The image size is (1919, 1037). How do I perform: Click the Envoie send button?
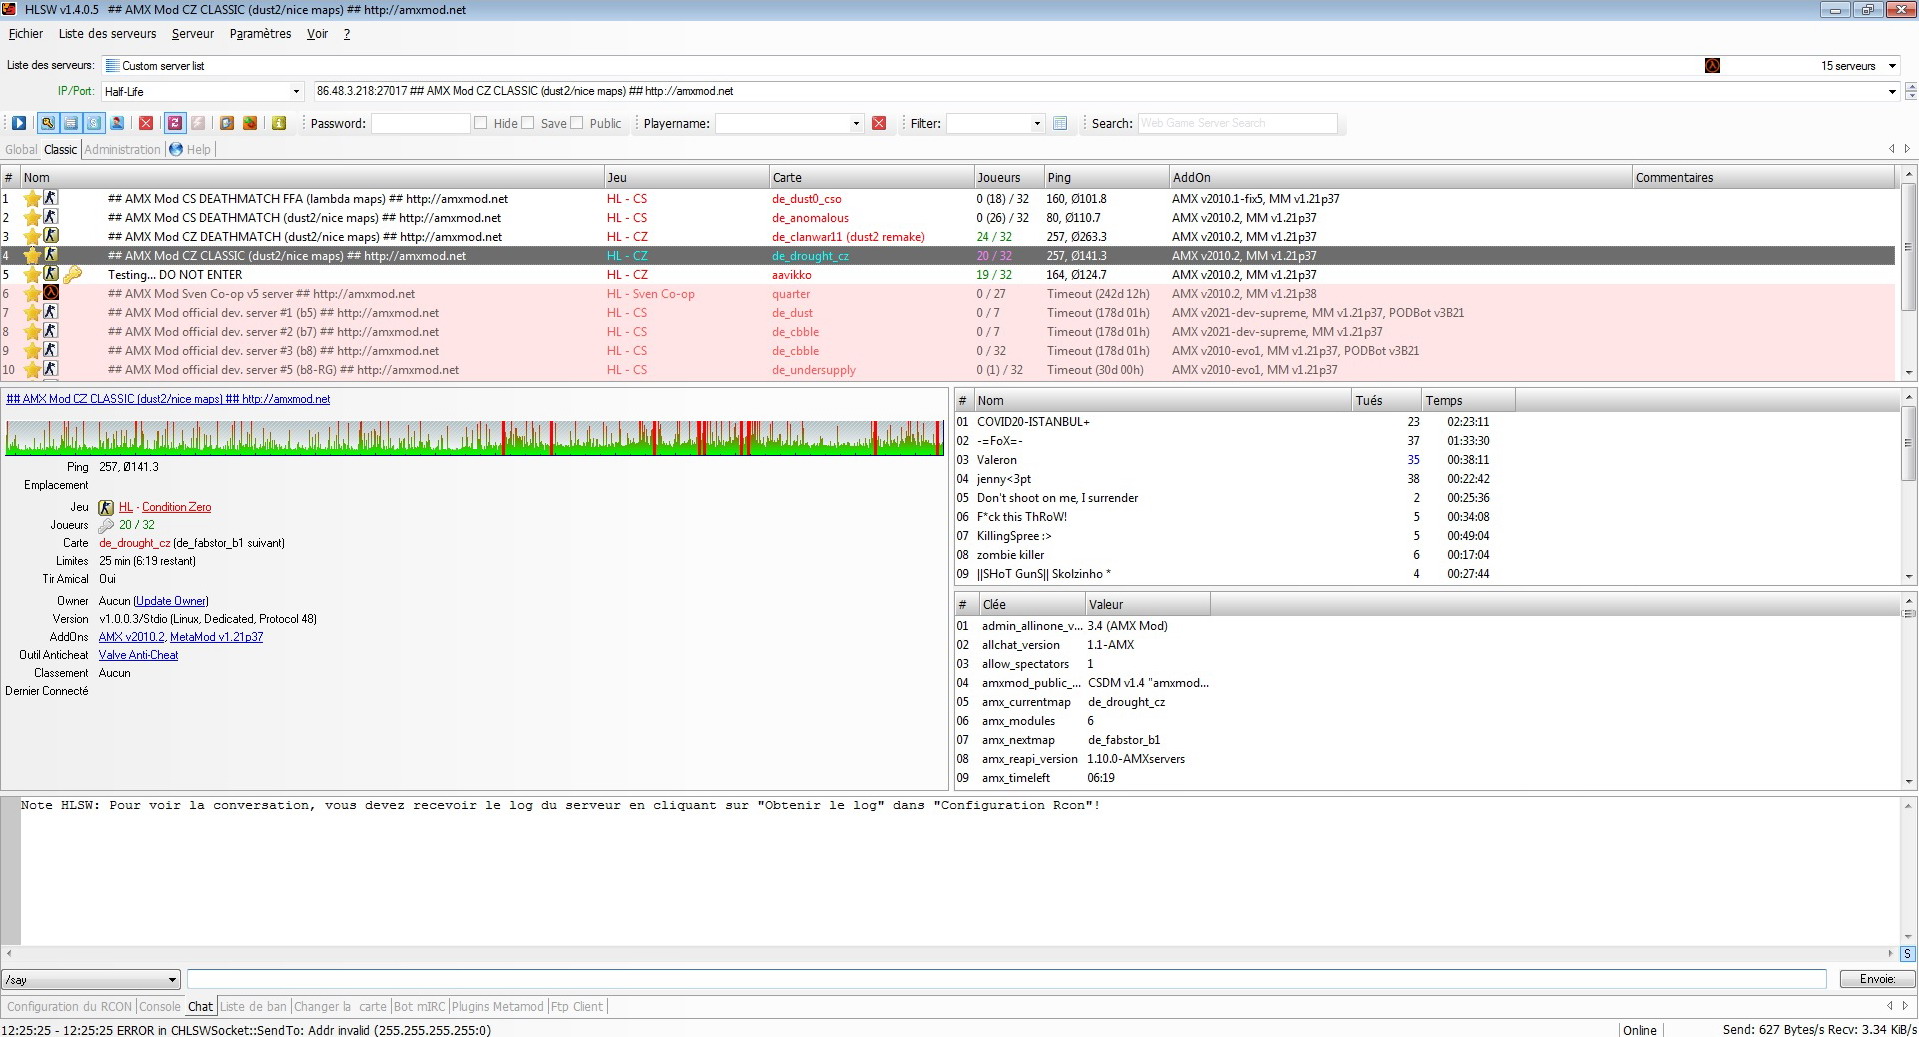pos(1877,979)
